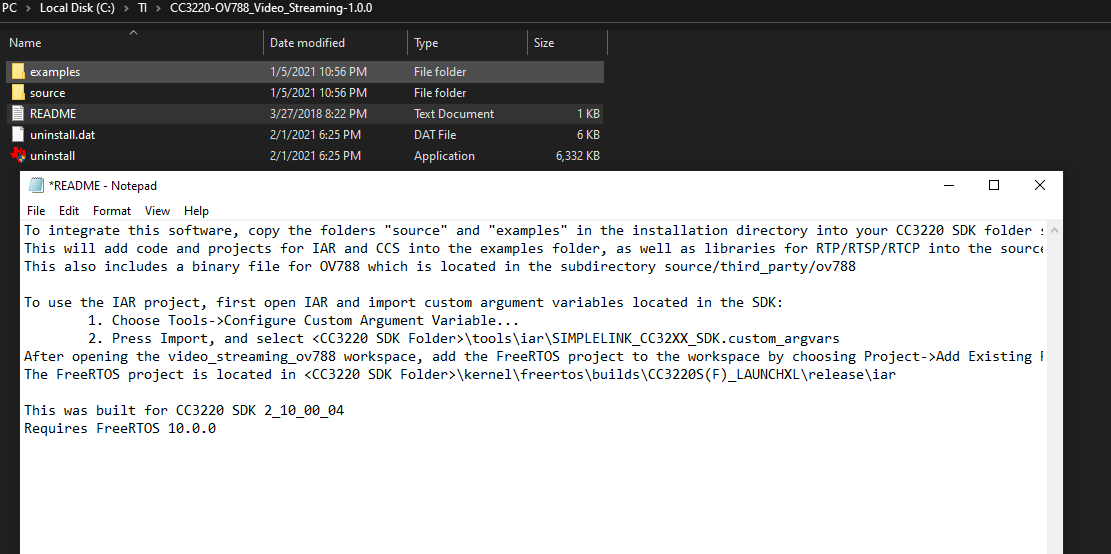The height and width of the screenshot is (554, 1111).
Task: Select the 'README' file name
Action: pos(52,113)
